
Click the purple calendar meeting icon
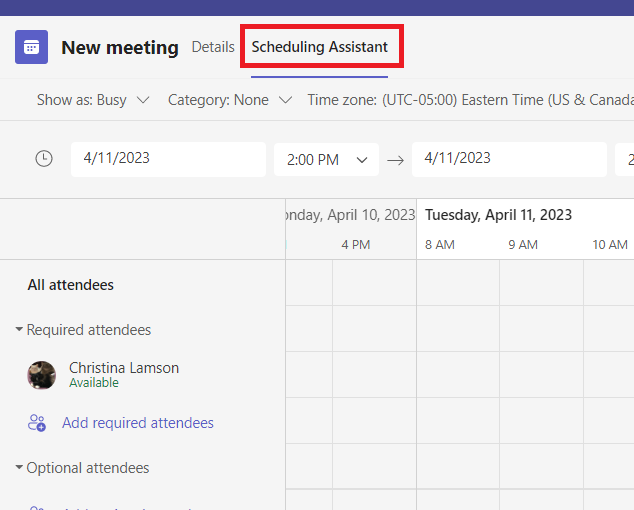point(31,47)
